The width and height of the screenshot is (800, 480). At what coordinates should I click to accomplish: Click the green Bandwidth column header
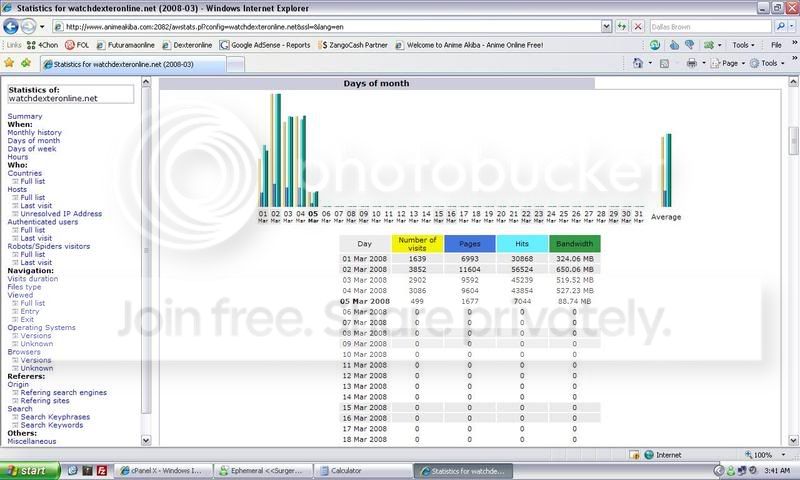coord(574,244)
